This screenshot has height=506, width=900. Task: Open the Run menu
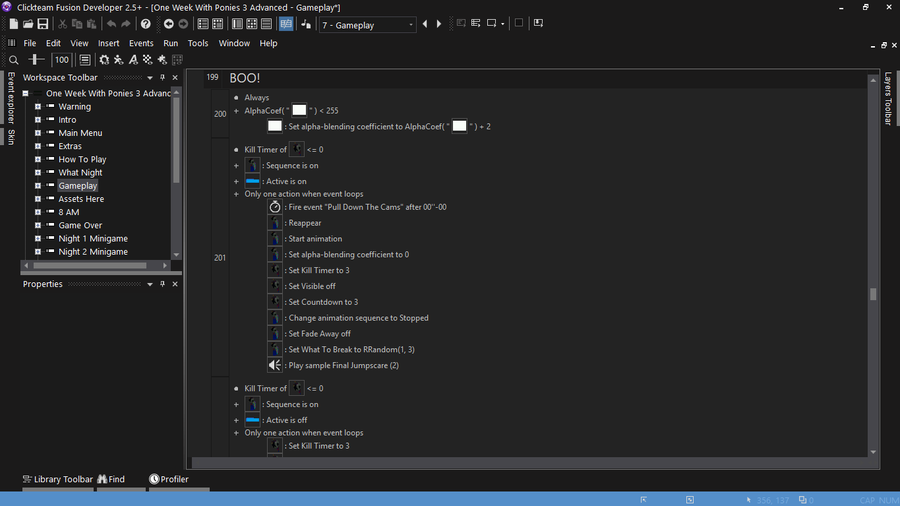coord(170,43)
